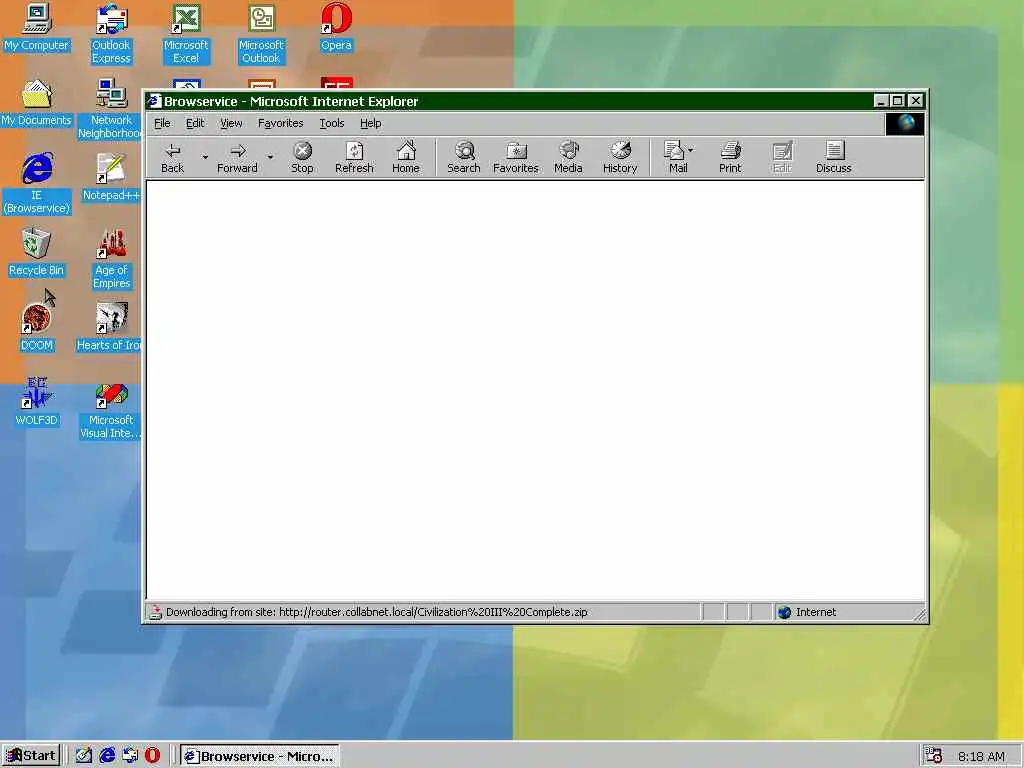
Task: Select the Microsoft Outlook desktop icon
Action: (x=261, y=34)
